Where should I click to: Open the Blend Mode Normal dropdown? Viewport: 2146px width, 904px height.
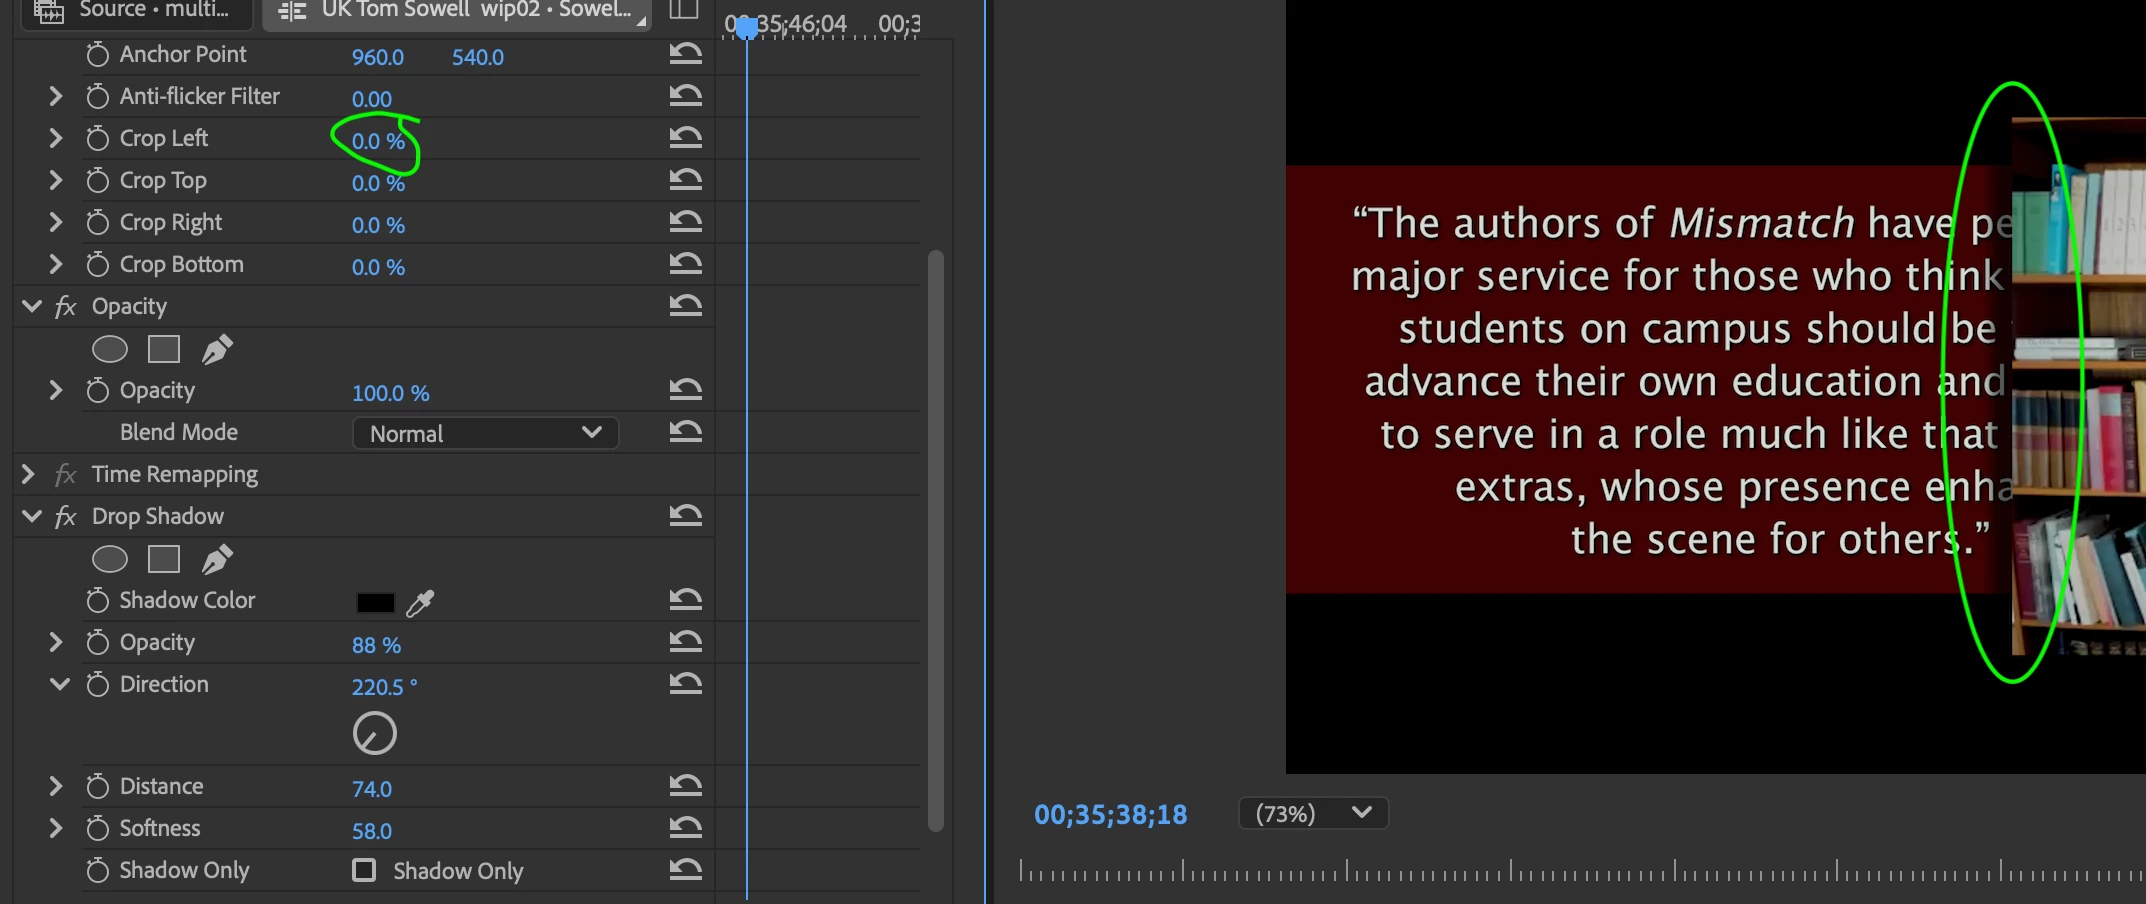(485, 433)
